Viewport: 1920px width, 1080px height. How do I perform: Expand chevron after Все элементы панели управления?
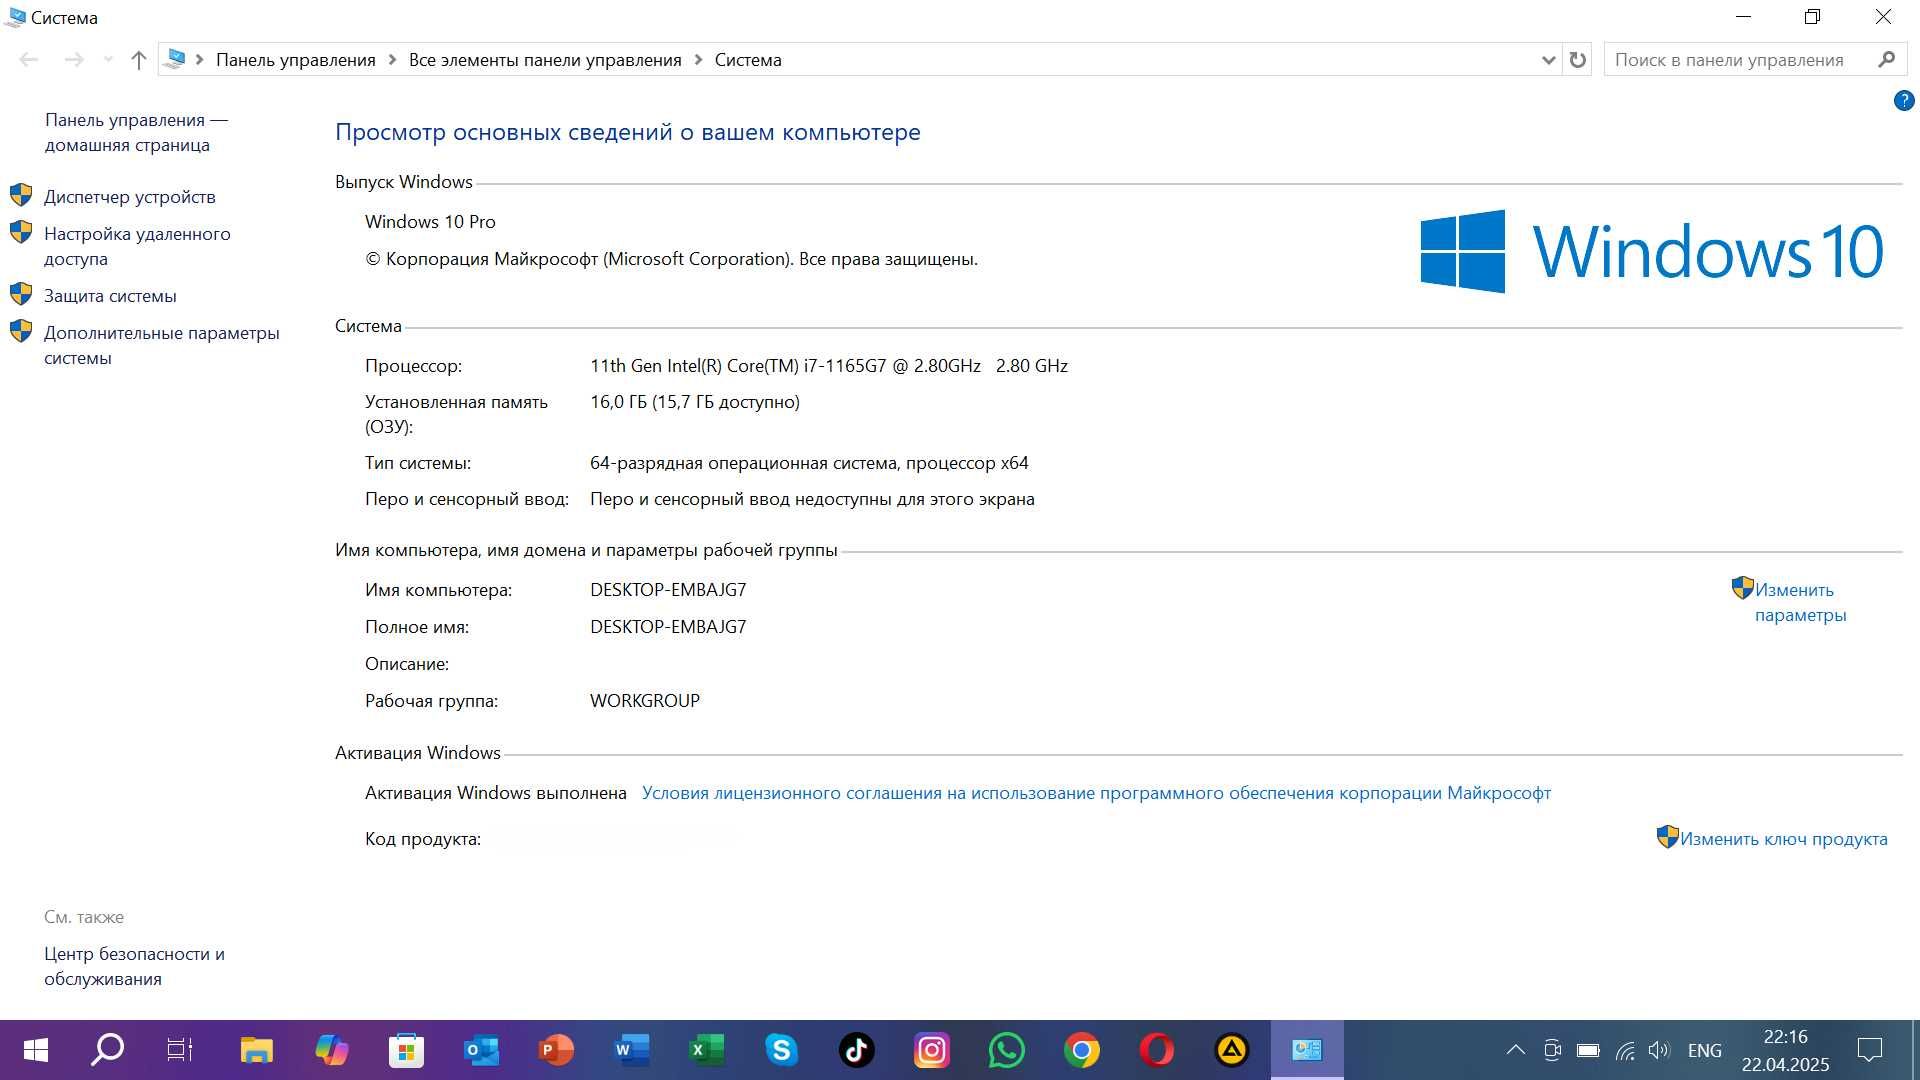coord(698,60)
